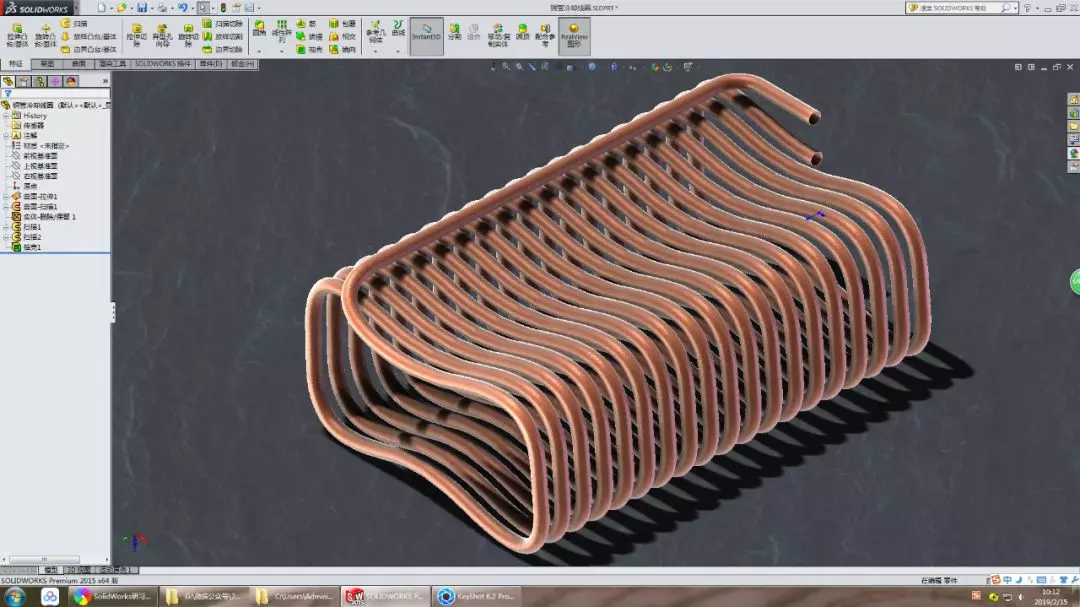The height and width of the screenshot is (607, 1080).
Task: Select the Extruded Cut tool
Action: [136, 35]
